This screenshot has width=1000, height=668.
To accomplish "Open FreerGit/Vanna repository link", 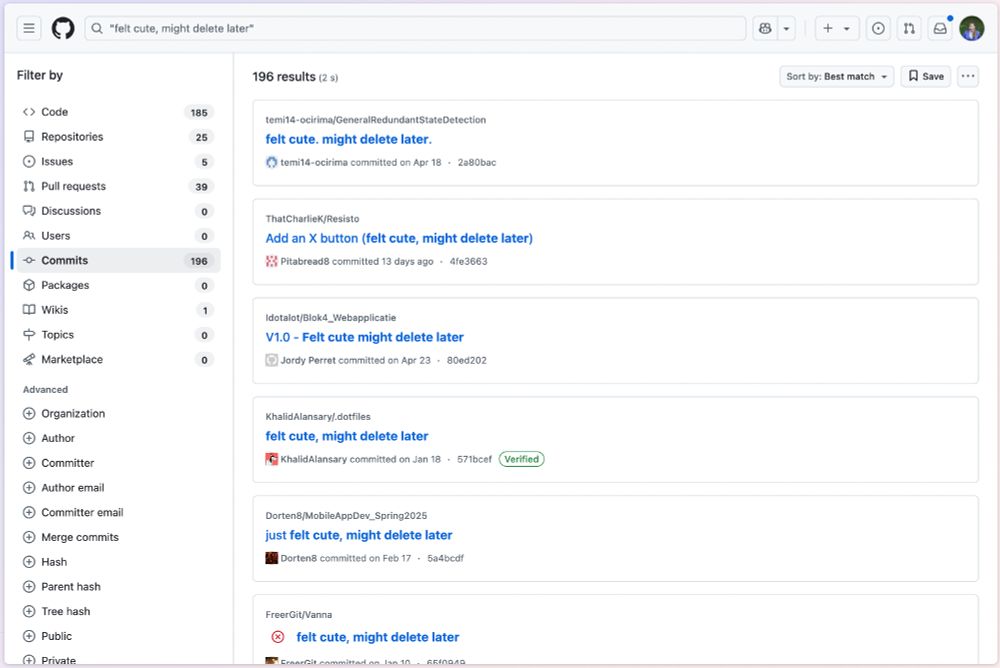I will click(299, 614).
